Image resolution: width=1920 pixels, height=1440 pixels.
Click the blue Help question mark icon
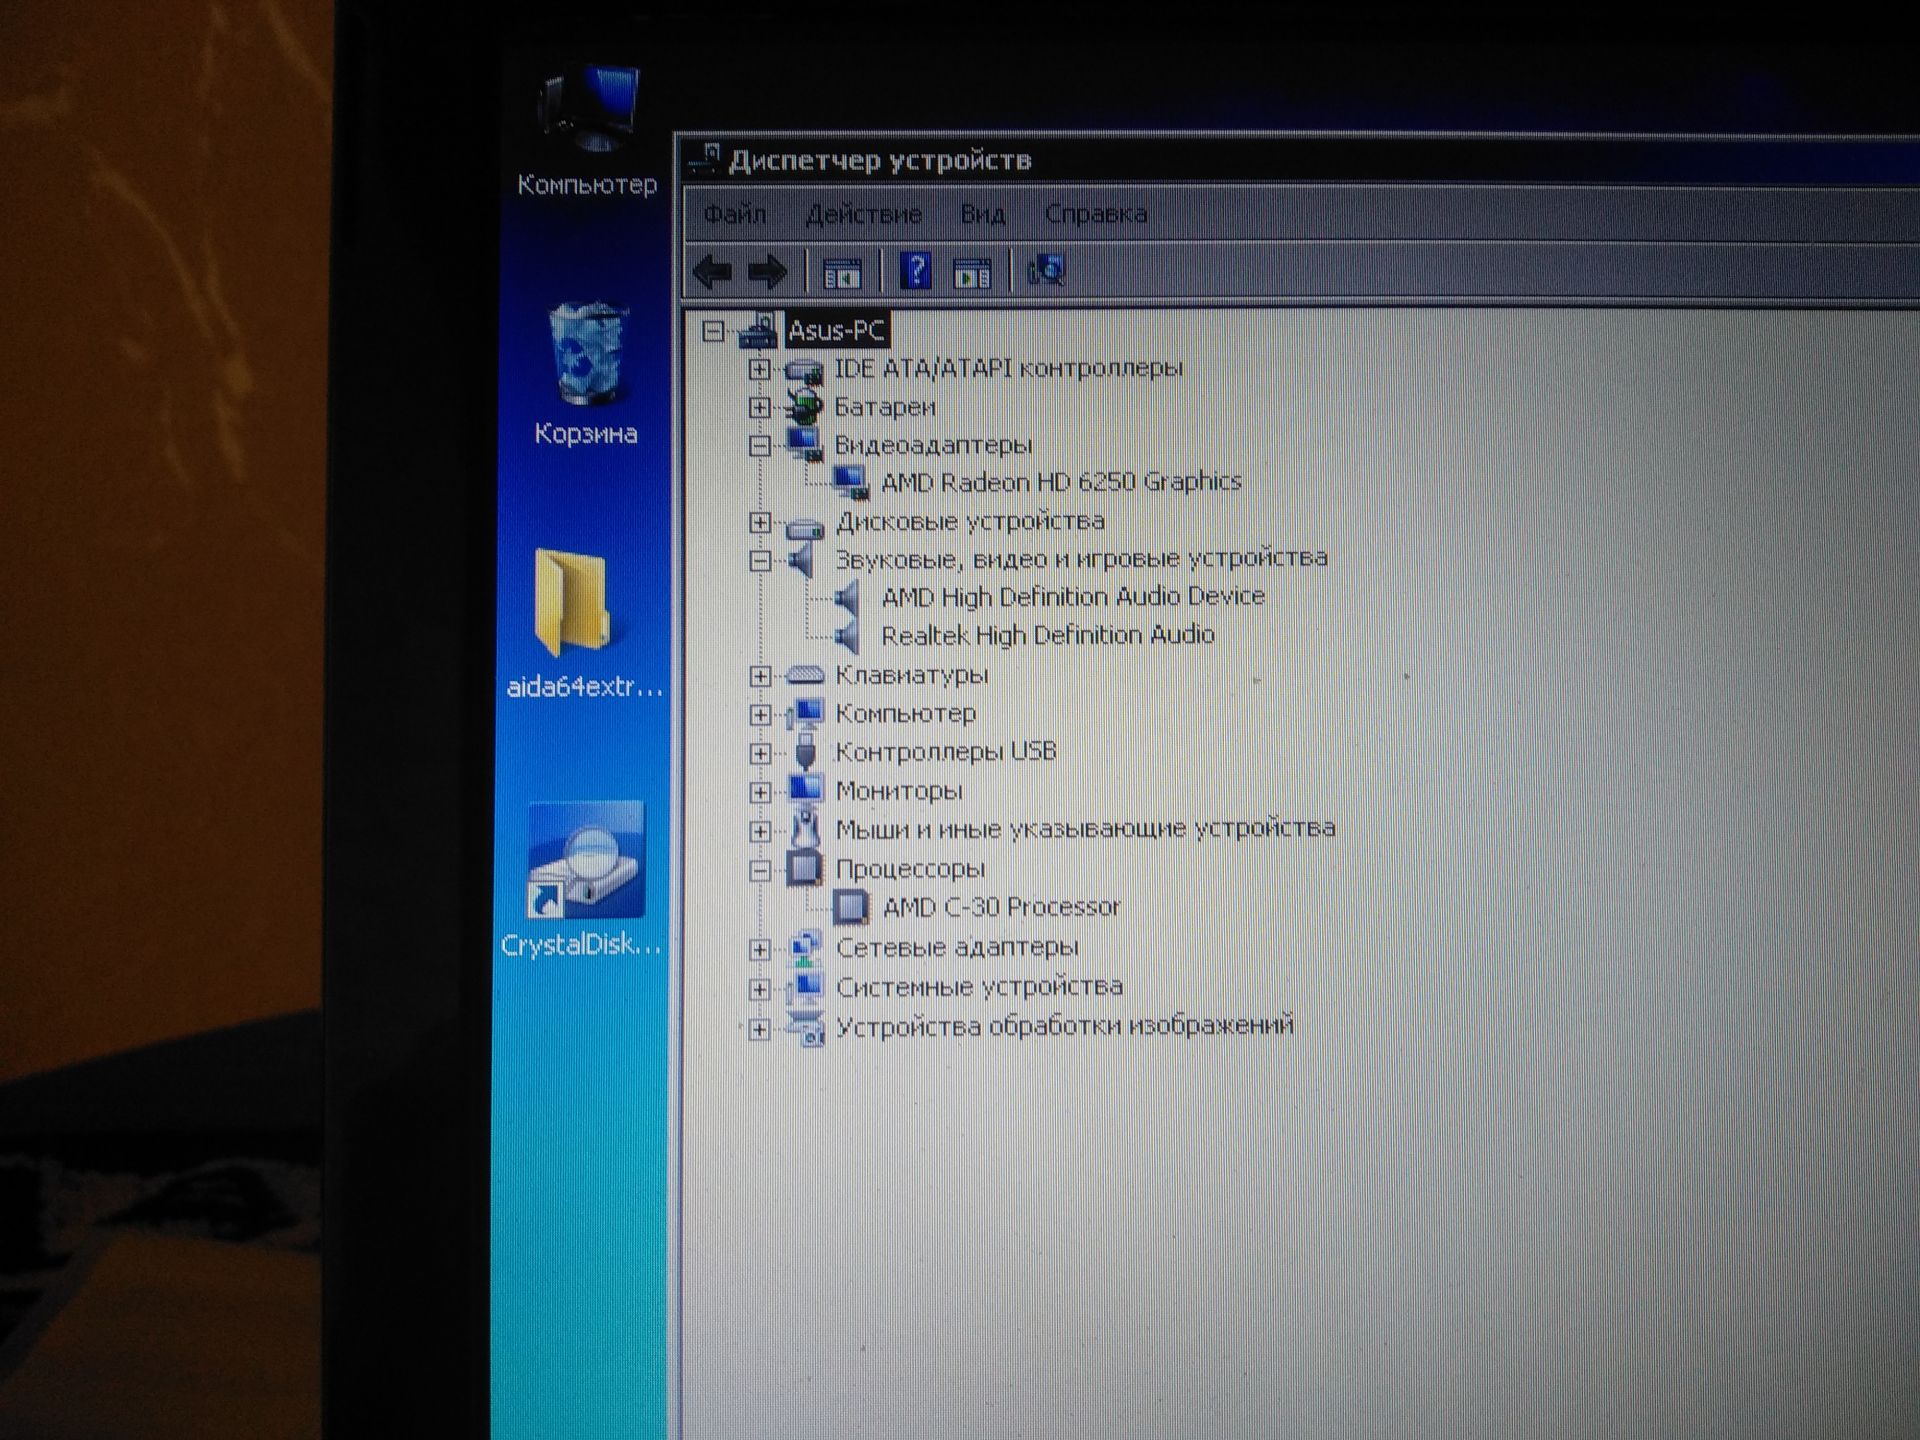tap(916, 270)
